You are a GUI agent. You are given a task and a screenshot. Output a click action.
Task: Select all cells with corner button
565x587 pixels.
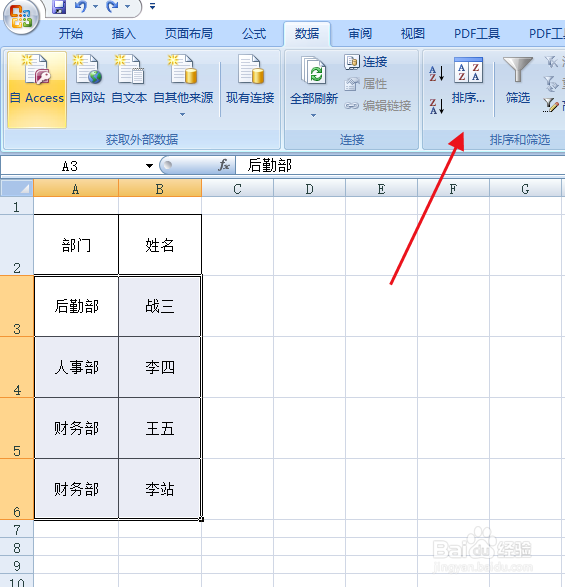[x=17, y=188]
